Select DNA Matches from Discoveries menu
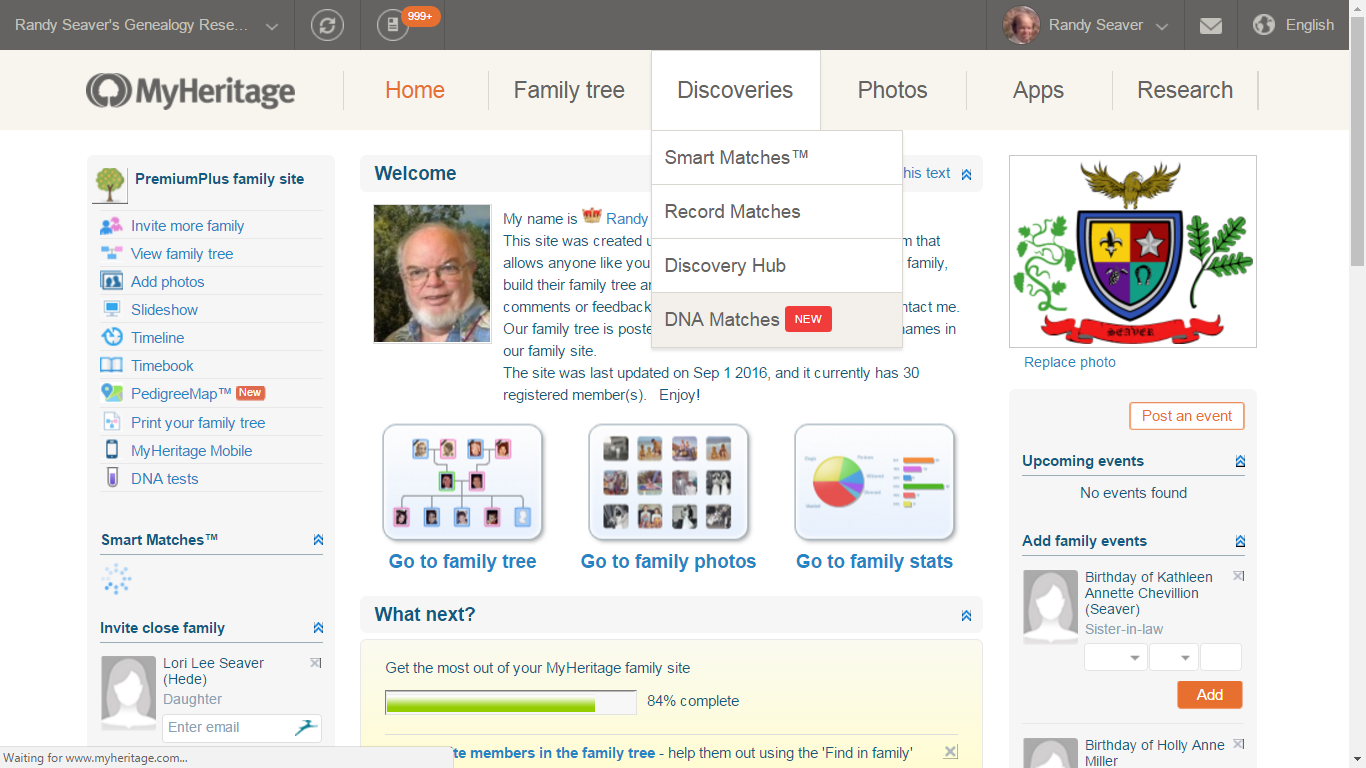Viewport: 1366px width, 768px height. click(x=777, y=320)
